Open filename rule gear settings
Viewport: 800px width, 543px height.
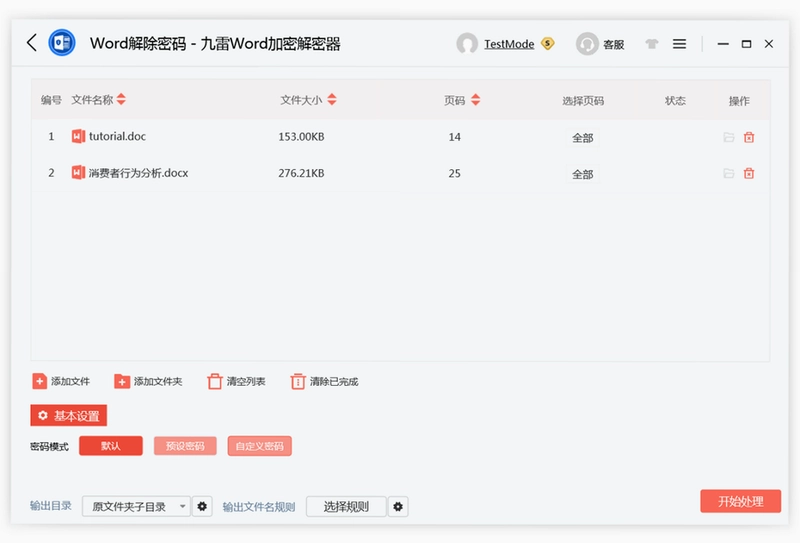click(398, 506)
